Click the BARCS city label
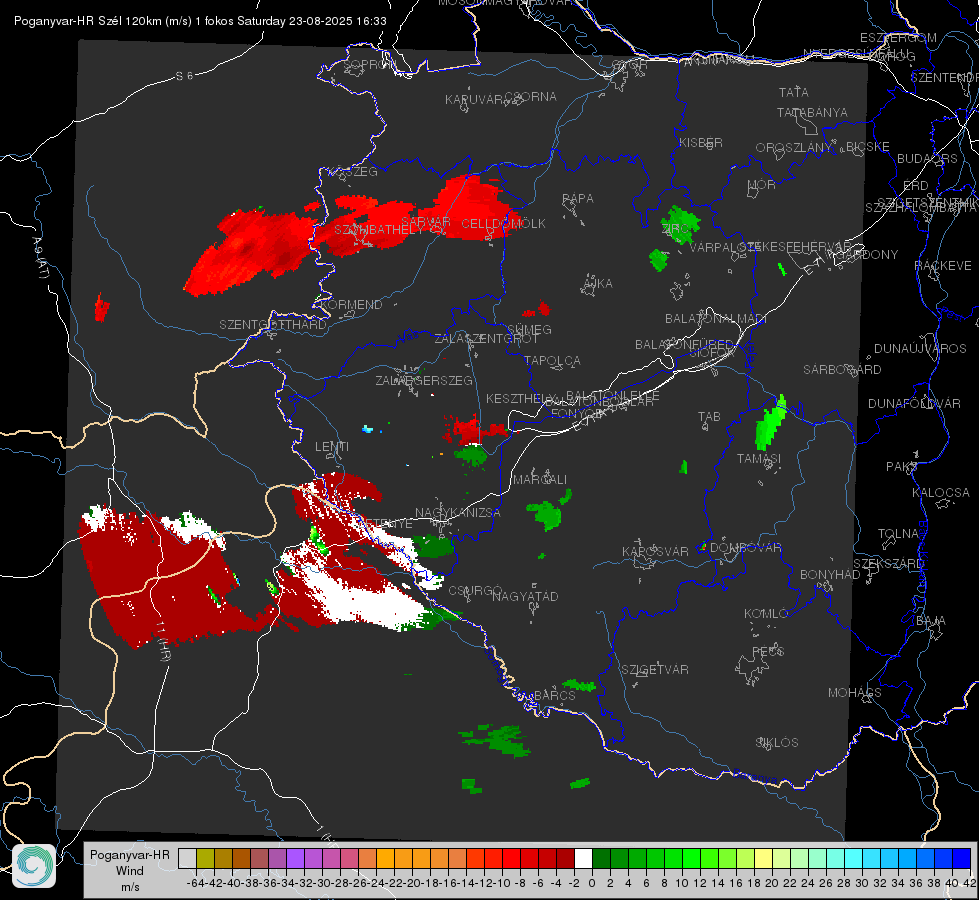Image resolution: width=979 pixels, height=900 pixels. click(554, 695)
